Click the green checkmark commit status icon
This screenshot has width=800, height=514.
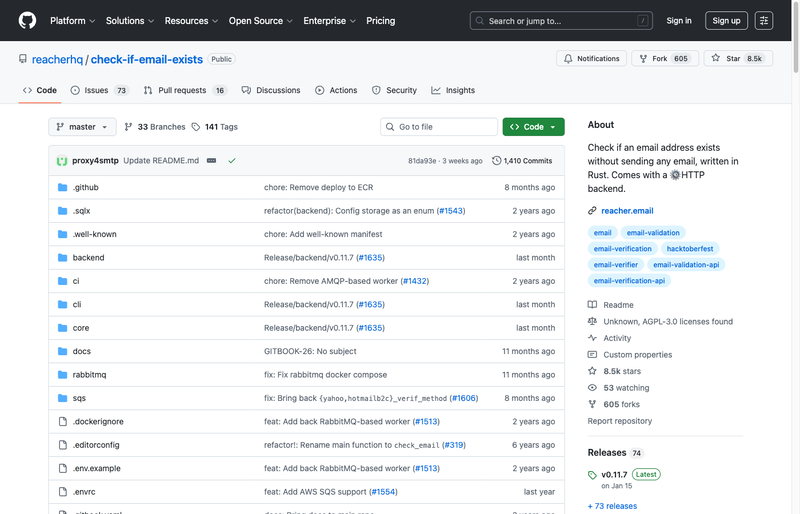tap(232, 160)
